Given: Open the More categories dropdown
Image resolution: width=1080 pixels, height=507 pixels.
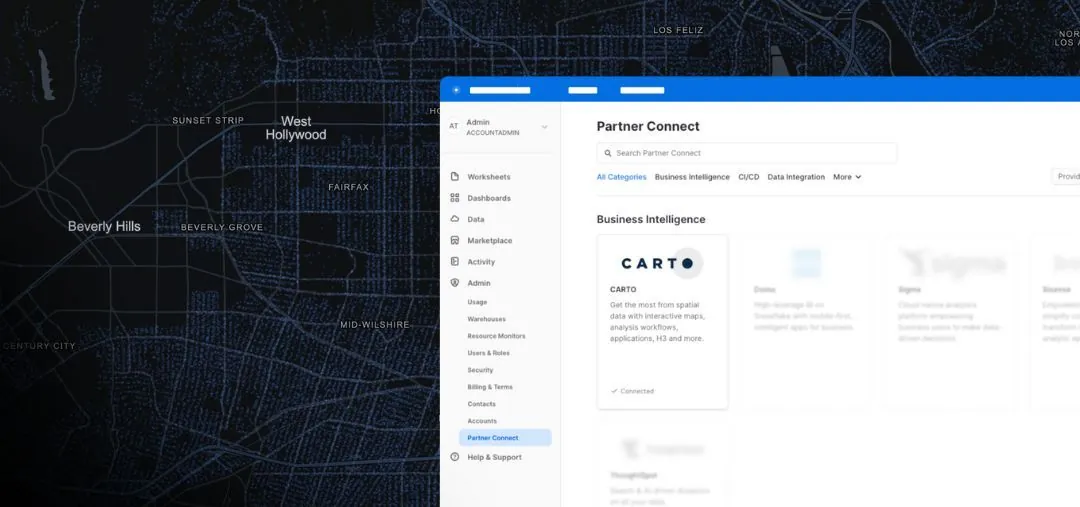Looking at the screenshot, I should [847, 177].
